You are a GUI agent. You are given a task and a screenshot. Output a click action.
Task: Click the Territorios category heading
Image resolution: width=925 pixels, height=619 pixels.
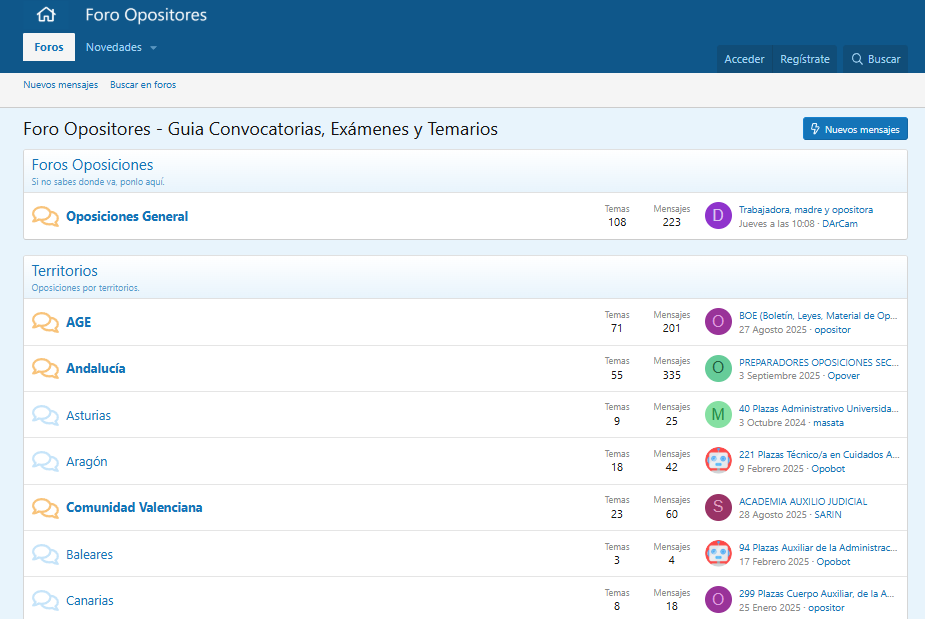65,271
